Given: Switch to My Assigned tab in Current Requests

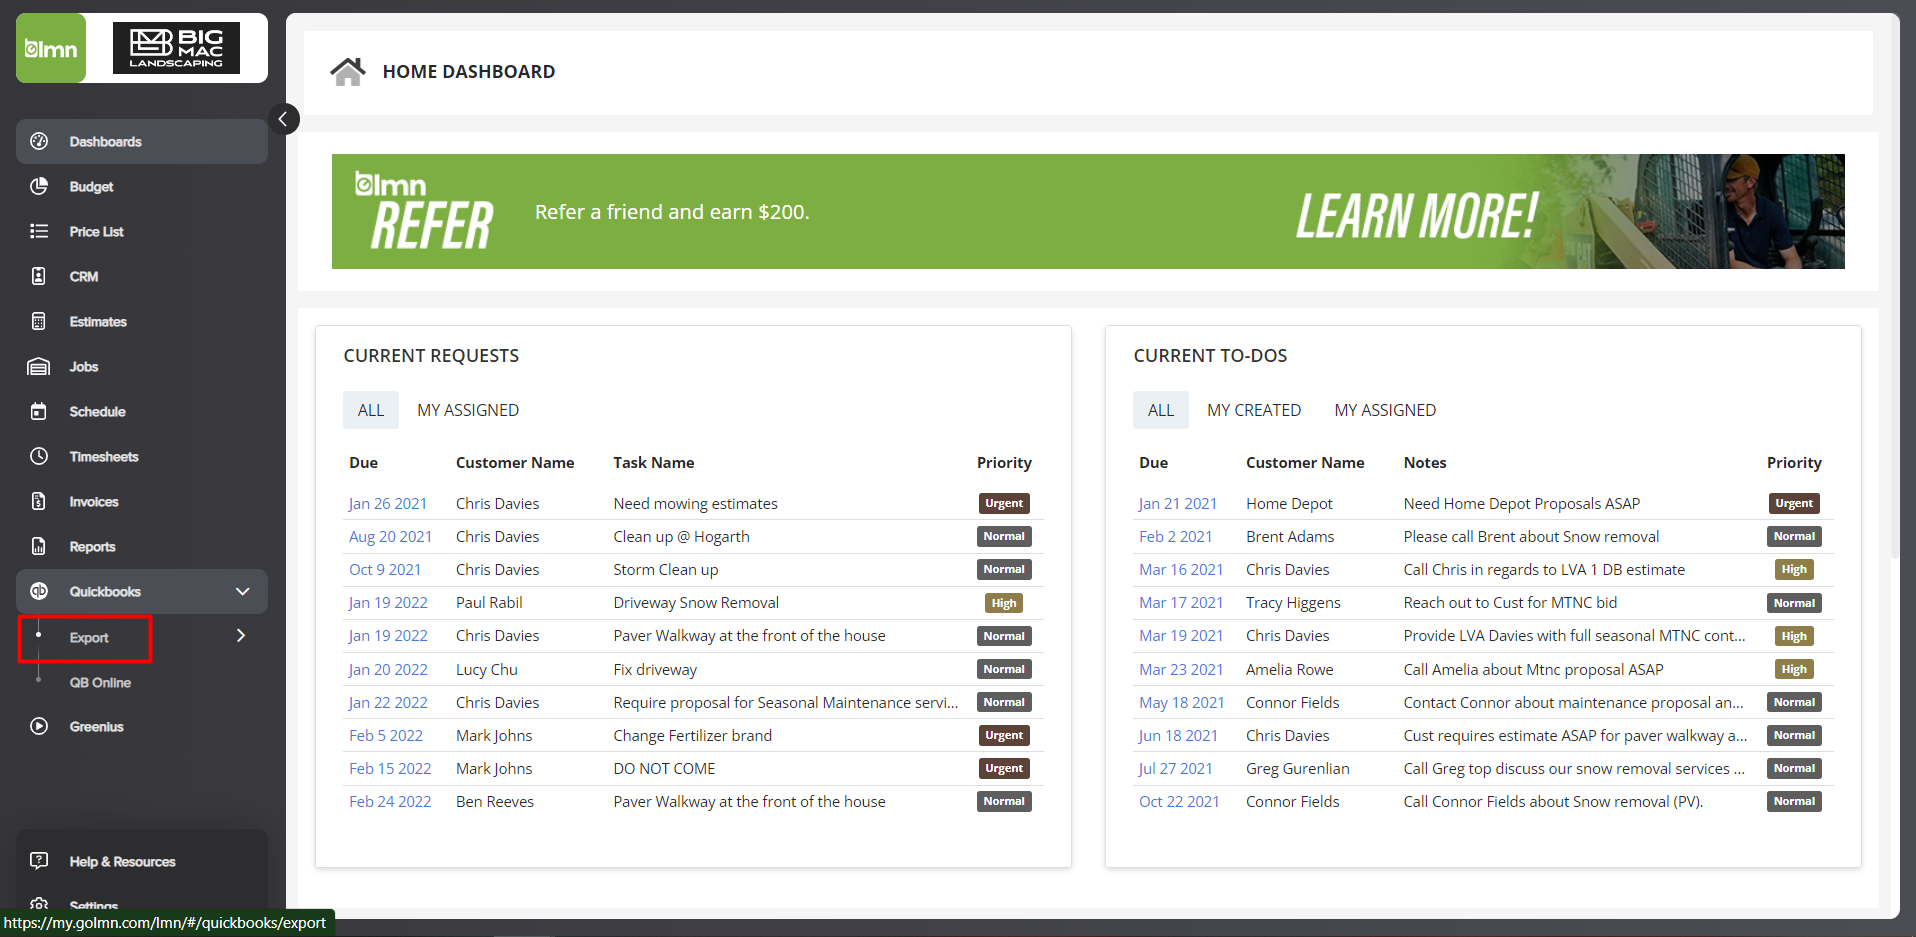Looking at the screenshot, I should [467, 410].
